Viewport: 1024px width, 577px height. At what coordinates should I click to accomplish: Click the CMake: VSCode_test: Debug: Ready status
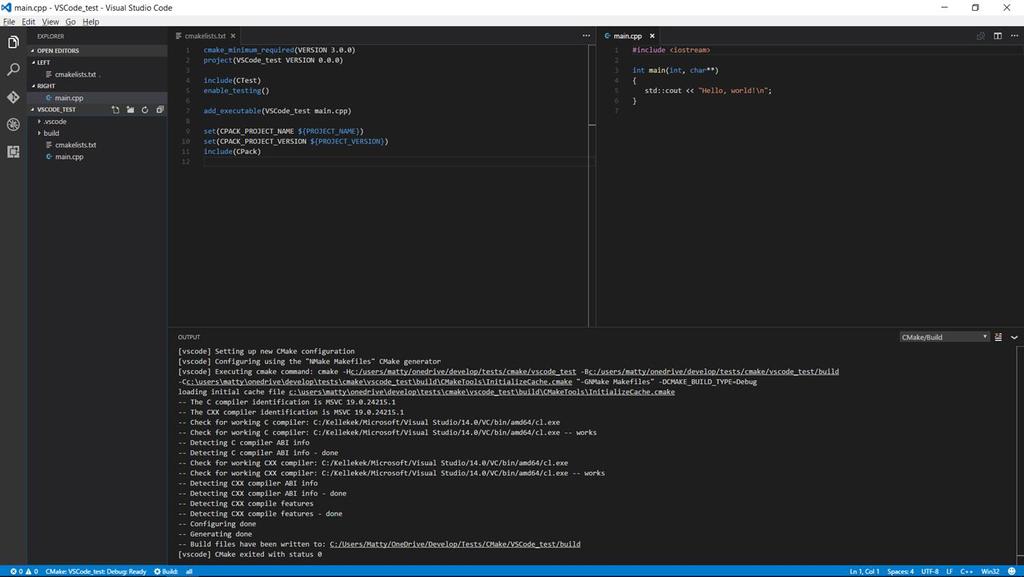pos(96,571)
